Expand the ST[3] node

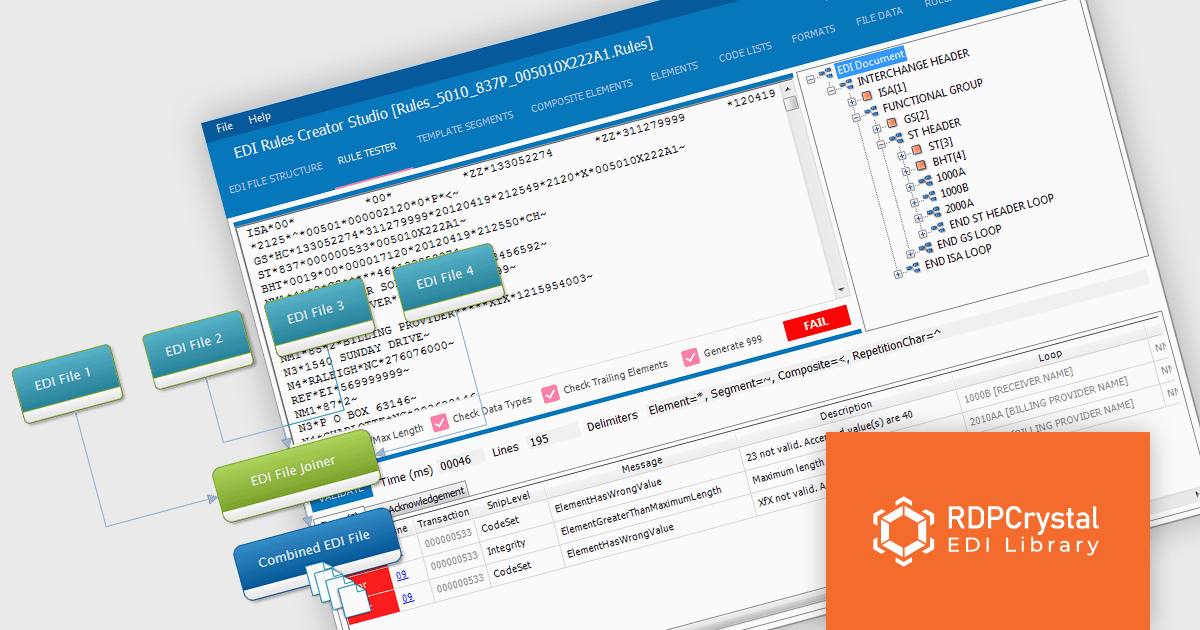[x=902, y=156]
